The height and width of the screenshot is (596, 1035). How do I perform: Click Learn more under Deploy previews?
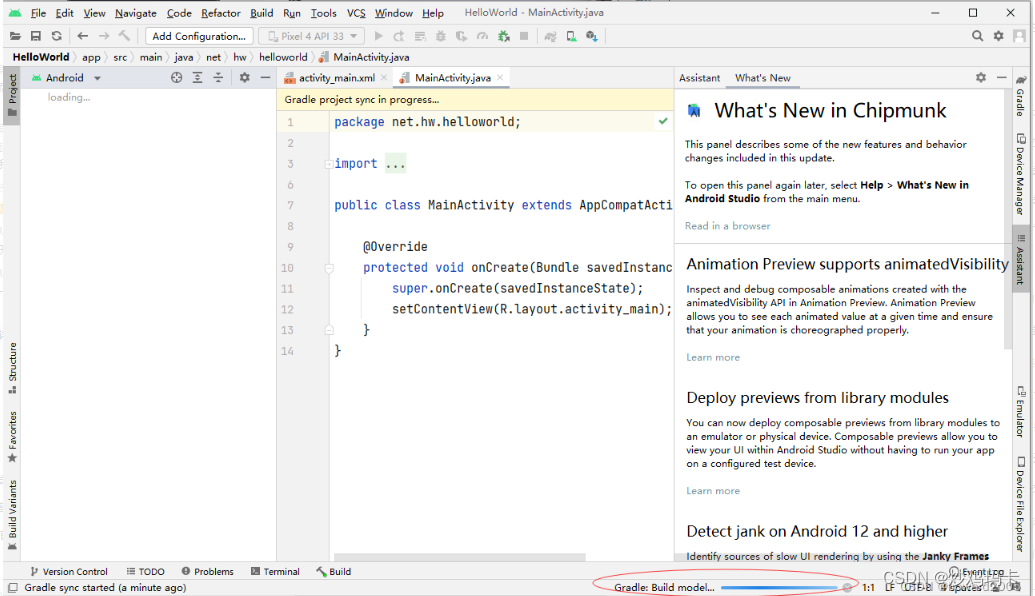pos(713,490)
